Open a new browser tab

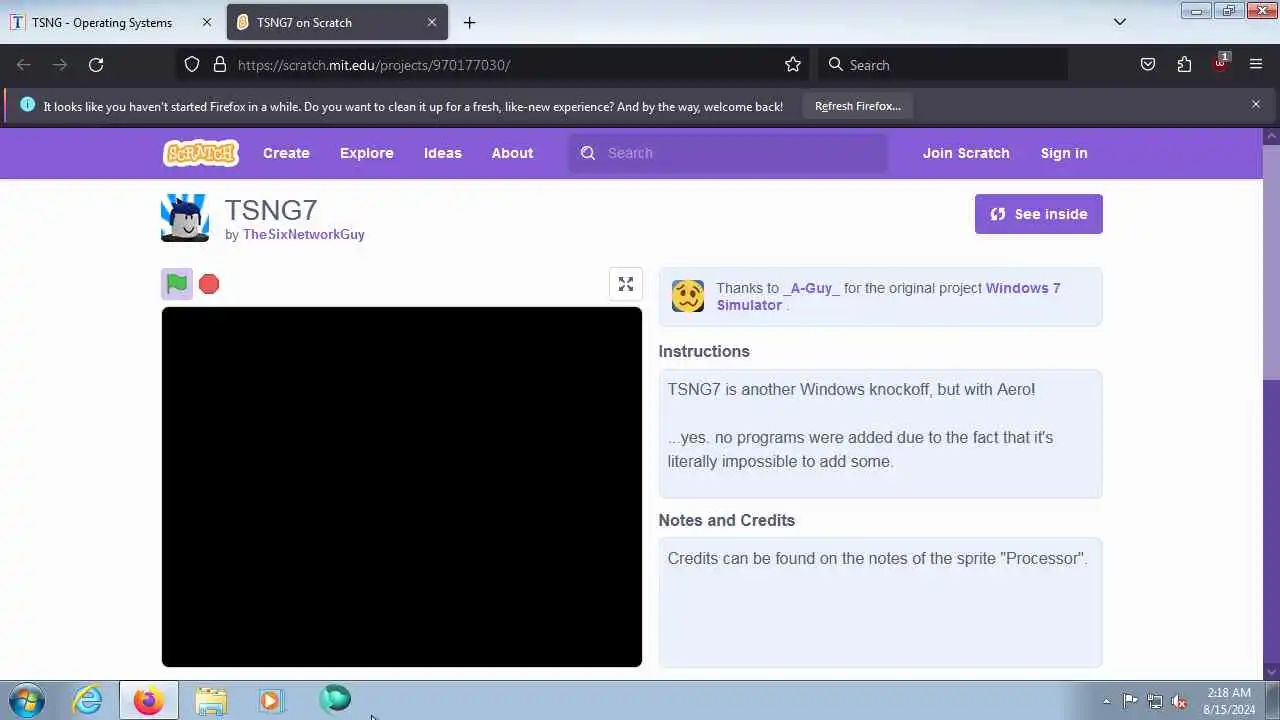[469, 22]
